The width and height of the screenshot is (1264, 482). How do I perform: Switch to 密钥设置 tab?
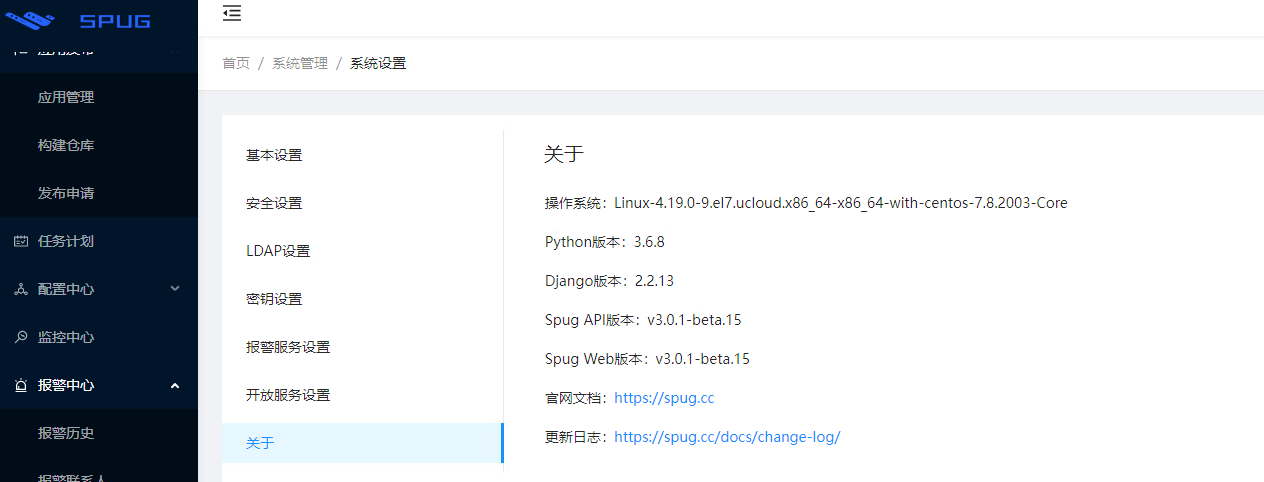click(362, 299)
